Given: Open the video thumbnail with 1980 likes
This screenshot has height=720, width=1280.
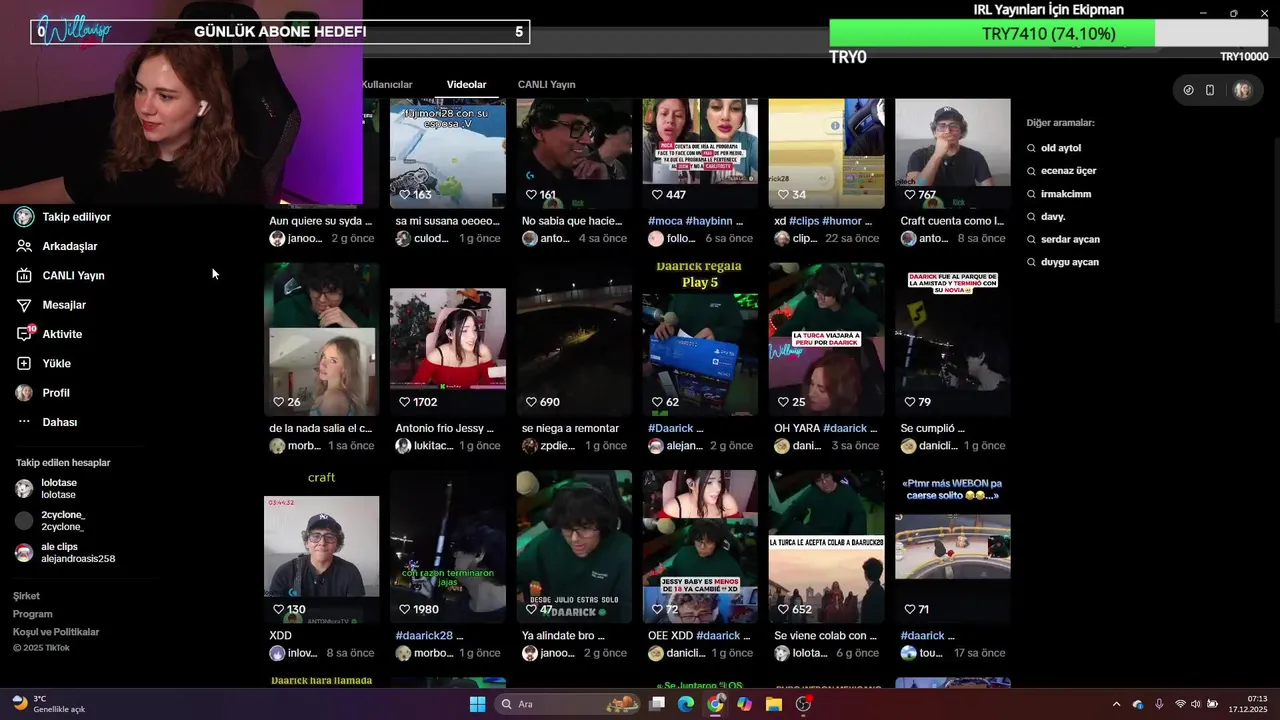Looking at the screenshot, I should (x=448, y=547).
